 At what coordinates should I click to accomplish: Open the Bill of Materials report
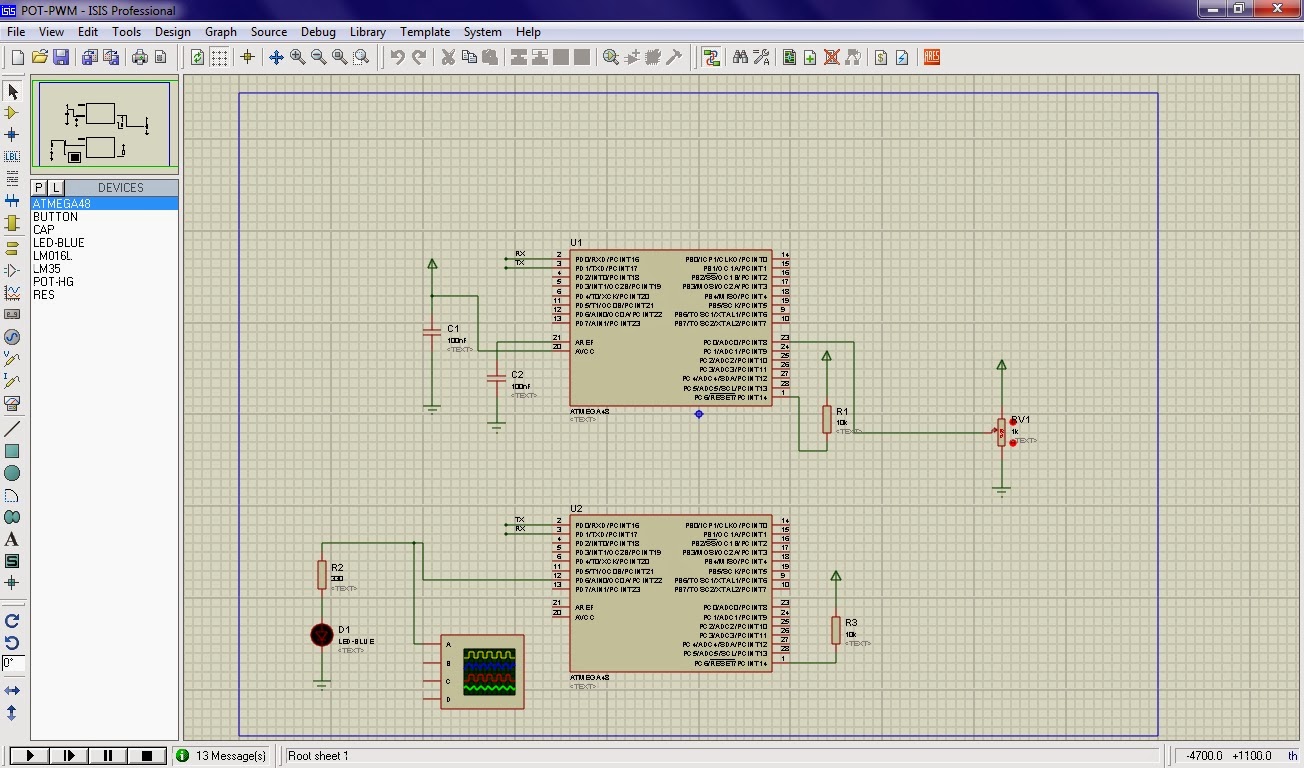880,57
